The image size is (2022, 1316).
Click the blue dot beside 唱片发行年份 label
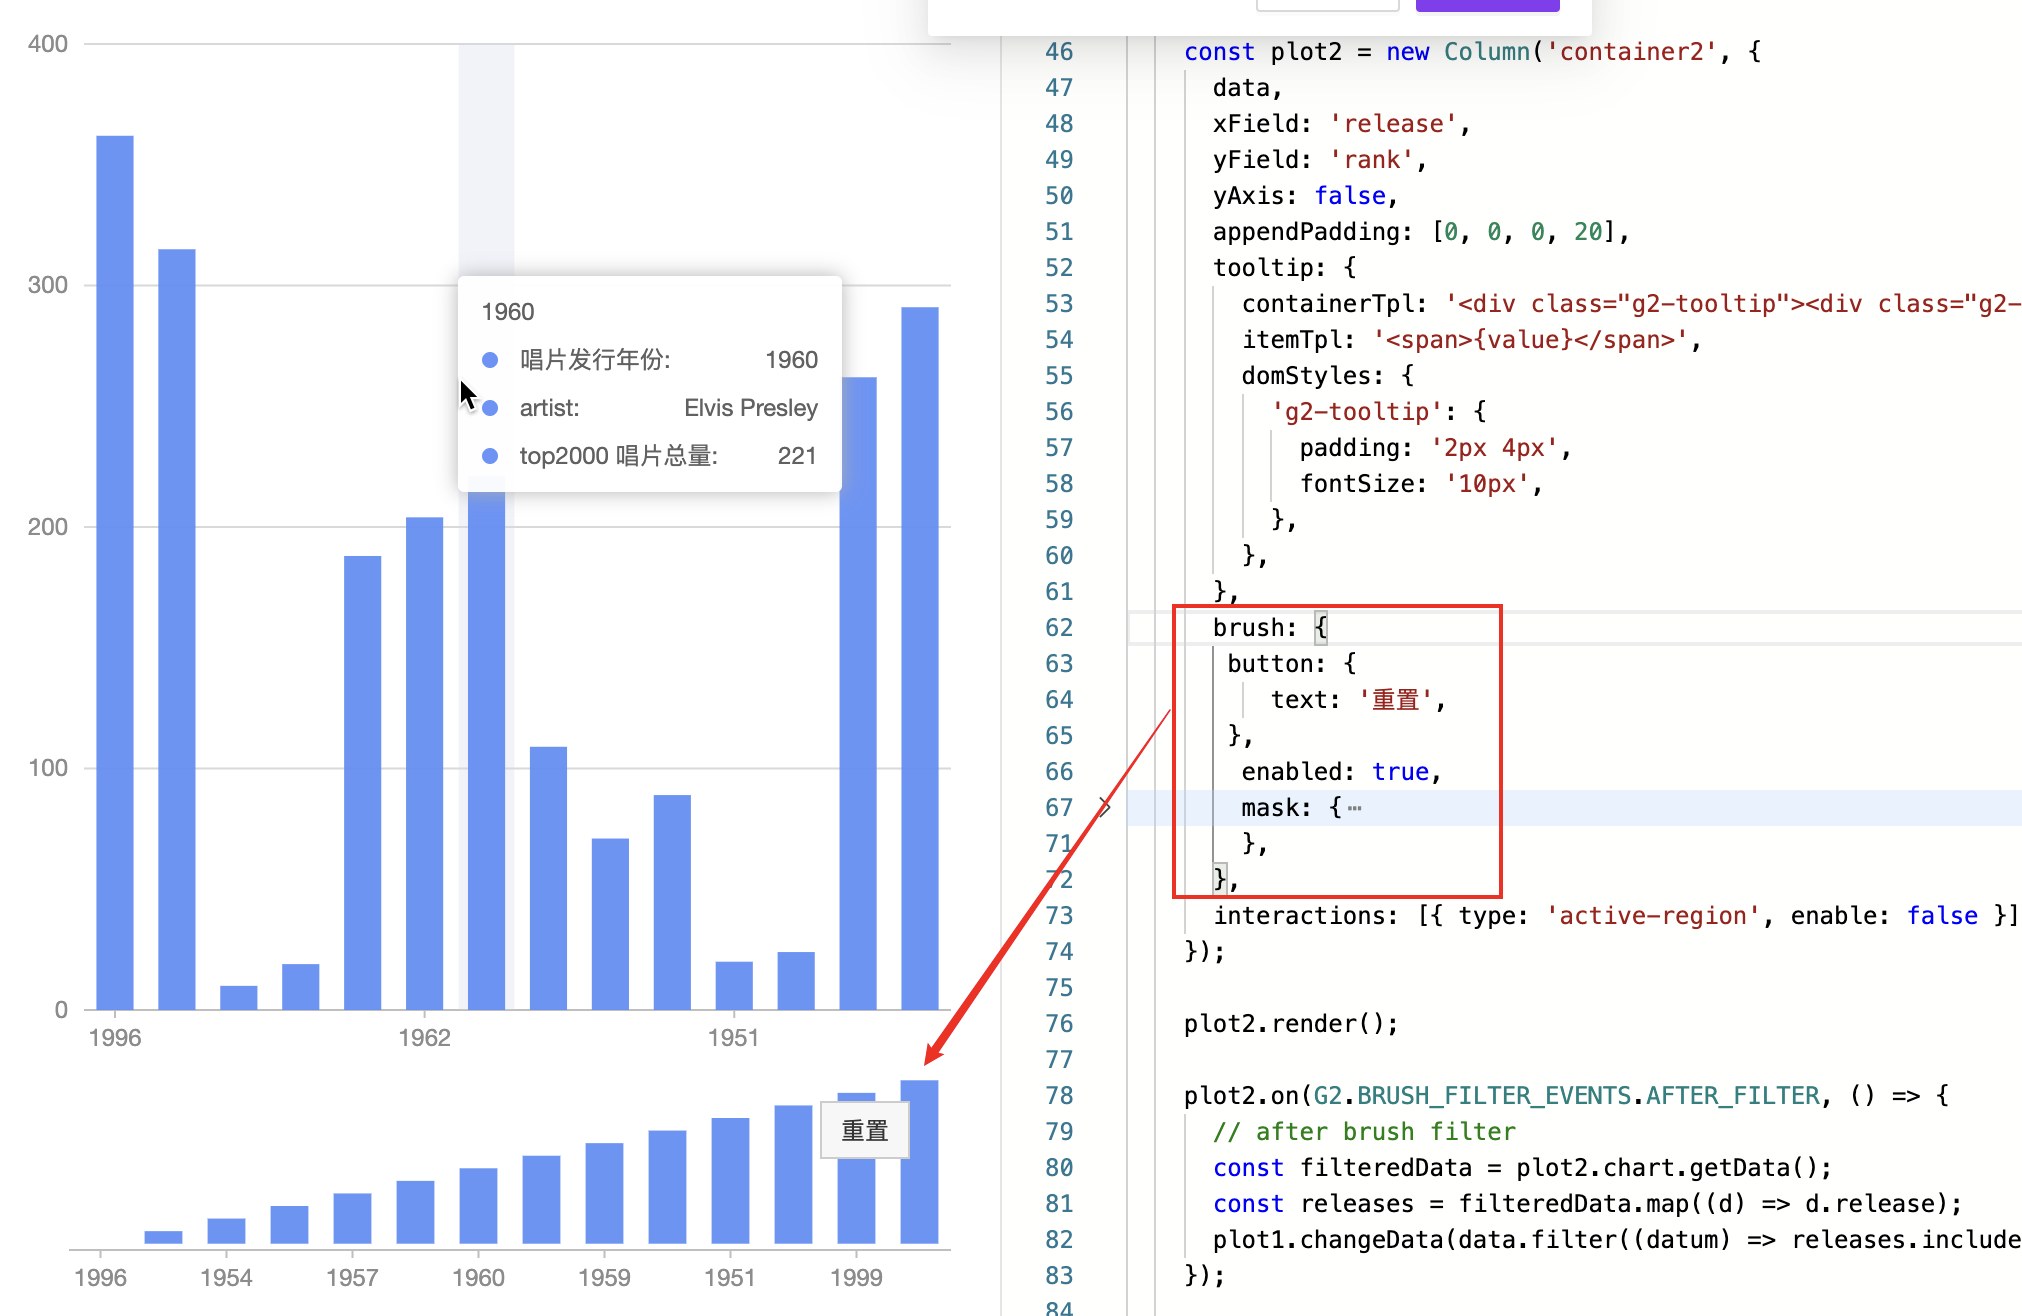pos(490,360)
